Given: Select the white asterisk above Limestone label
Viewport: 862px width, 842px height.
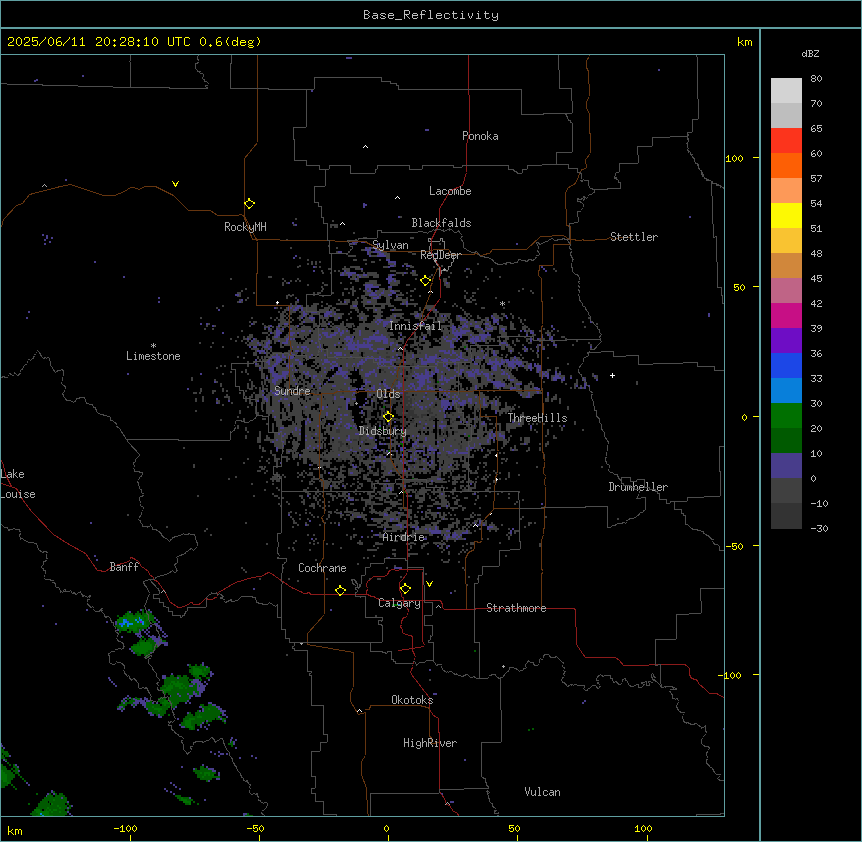Looking at the screenshot, I should pyautogui.click(x=153, y=346).
